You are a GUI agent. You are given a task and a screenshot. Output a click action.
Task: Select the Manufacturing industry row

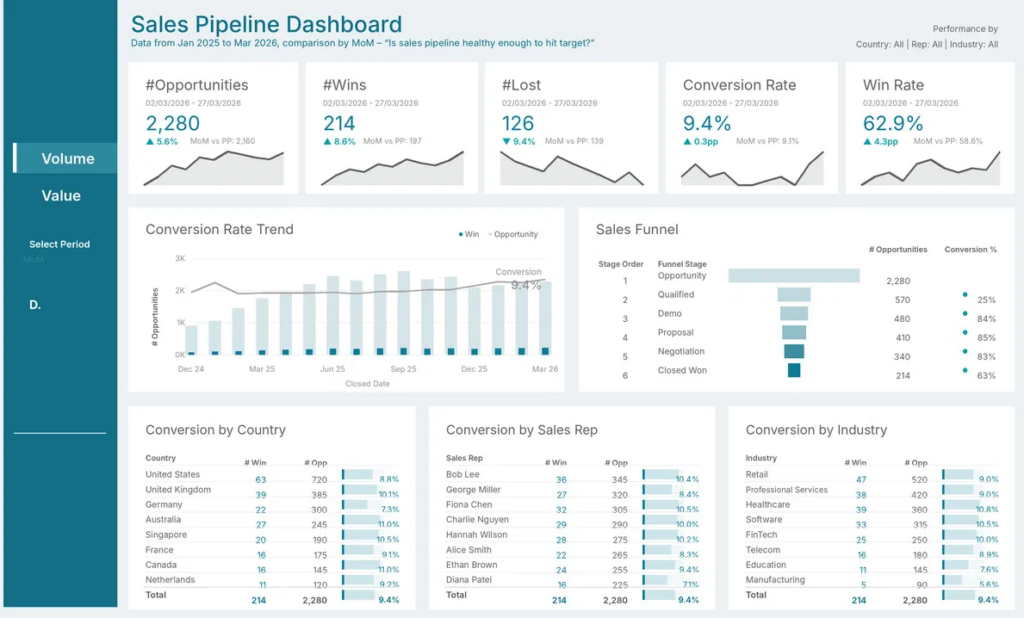[x=872, y=581]
